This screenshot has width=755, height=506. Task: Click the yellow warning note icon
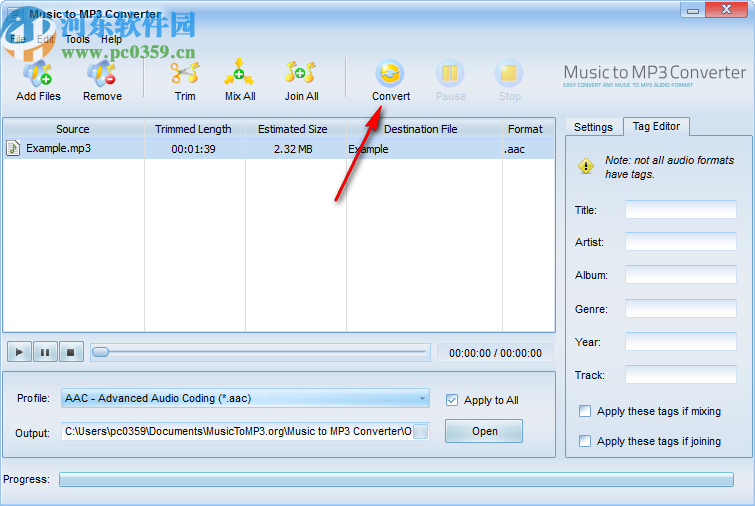[x=586, y=167]
